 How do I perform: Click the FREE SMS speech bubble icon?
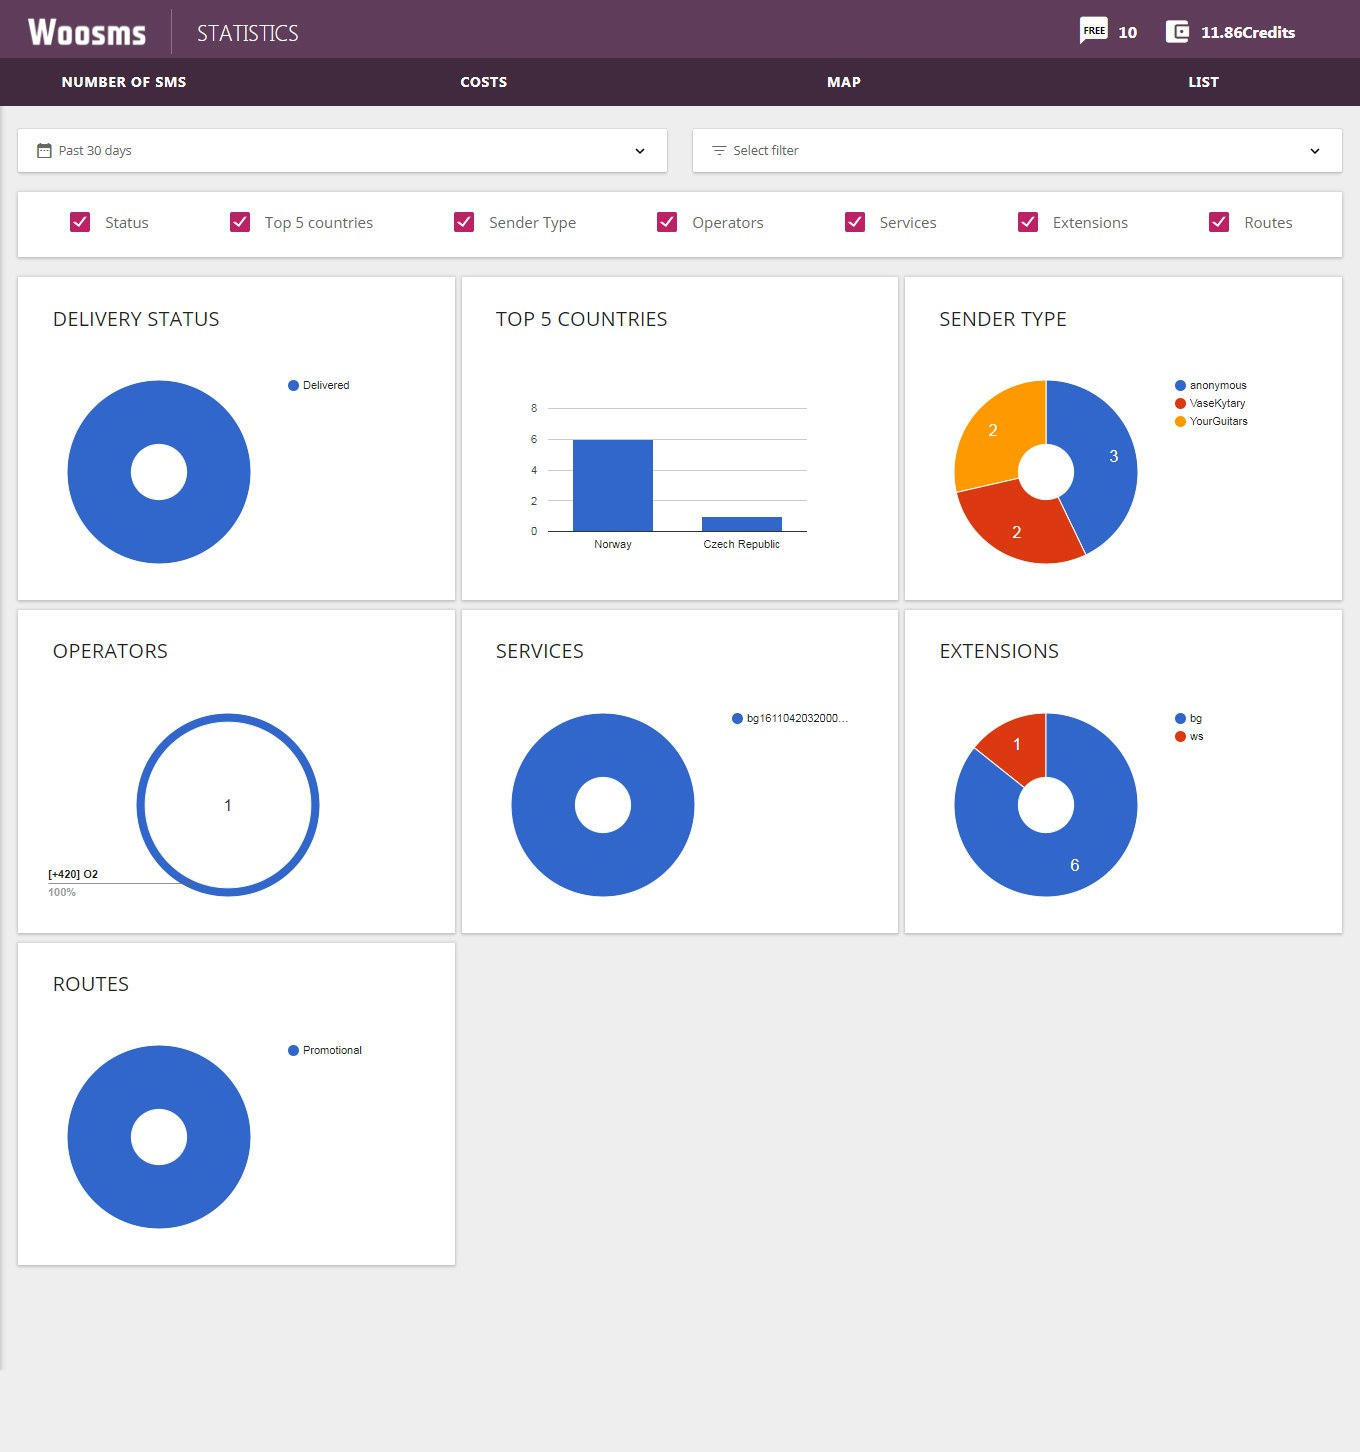(x=1093, y=31)
